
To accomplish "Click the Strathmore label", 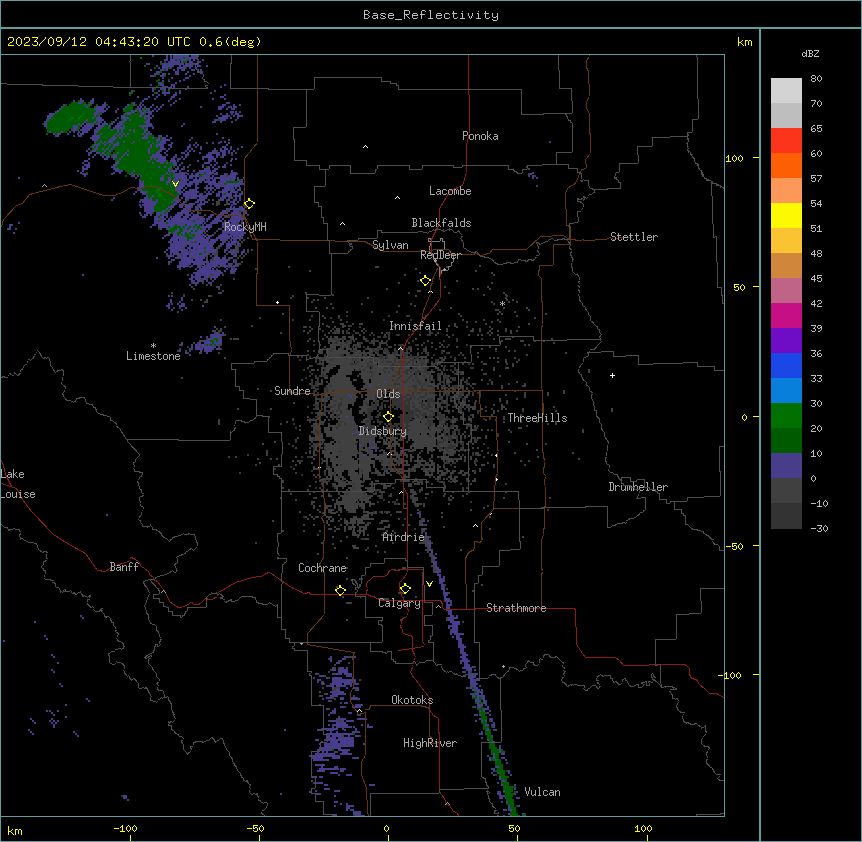I will [x=516, y=608].
